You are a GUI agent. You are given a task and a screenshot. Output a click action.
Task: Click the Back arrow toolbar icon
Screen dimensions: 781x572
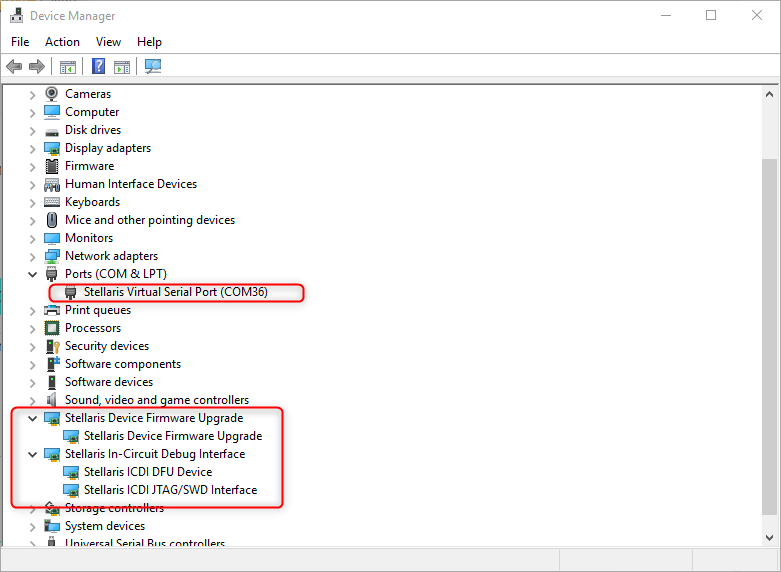(x=14, y=66)
